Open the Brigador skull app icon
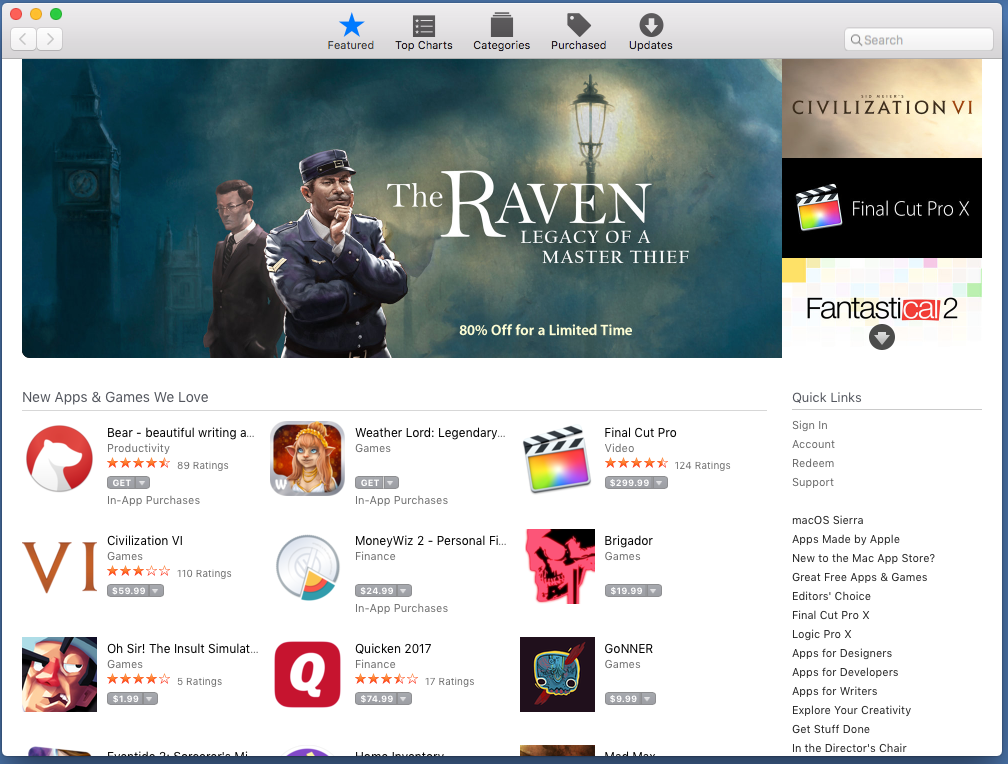1008x764 pixels. click(x=557, y=566)
